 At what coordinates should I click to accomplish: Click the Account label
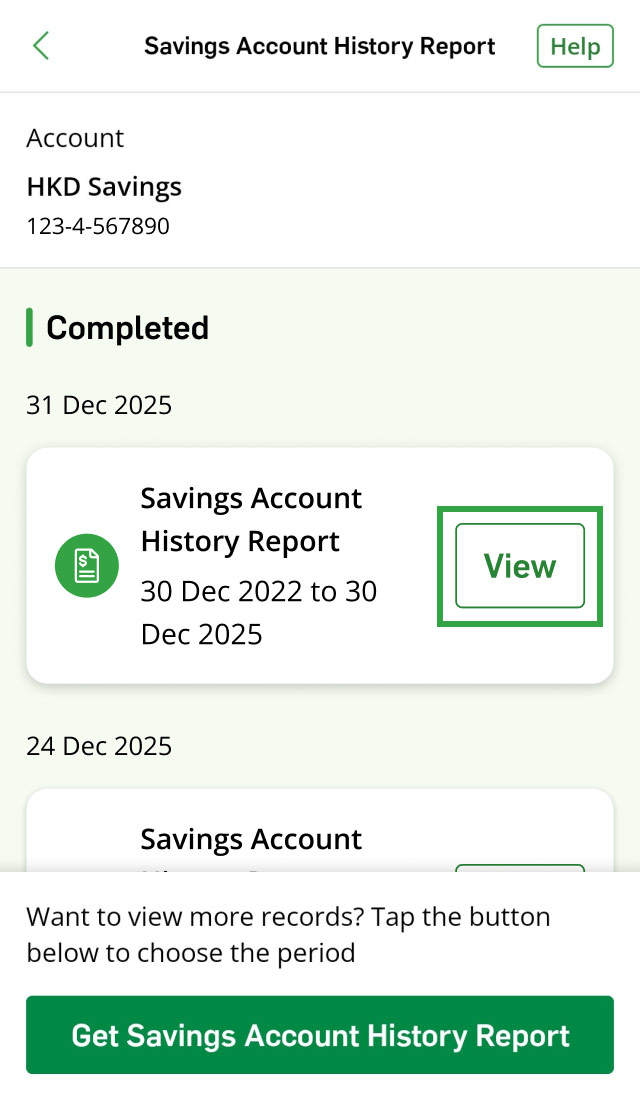pyautogui.click(x=75, y=138)
